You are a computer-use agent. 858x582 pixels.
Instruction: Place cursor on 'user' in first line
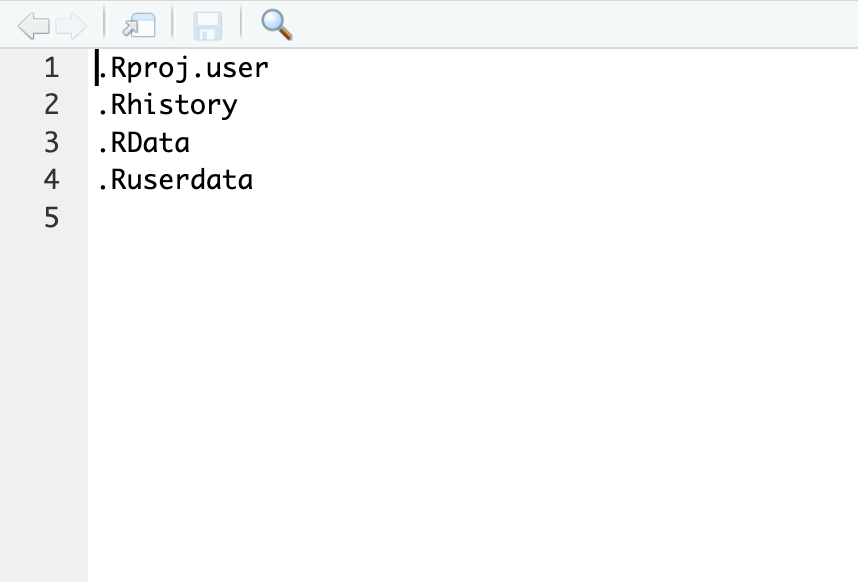(237, 69)
